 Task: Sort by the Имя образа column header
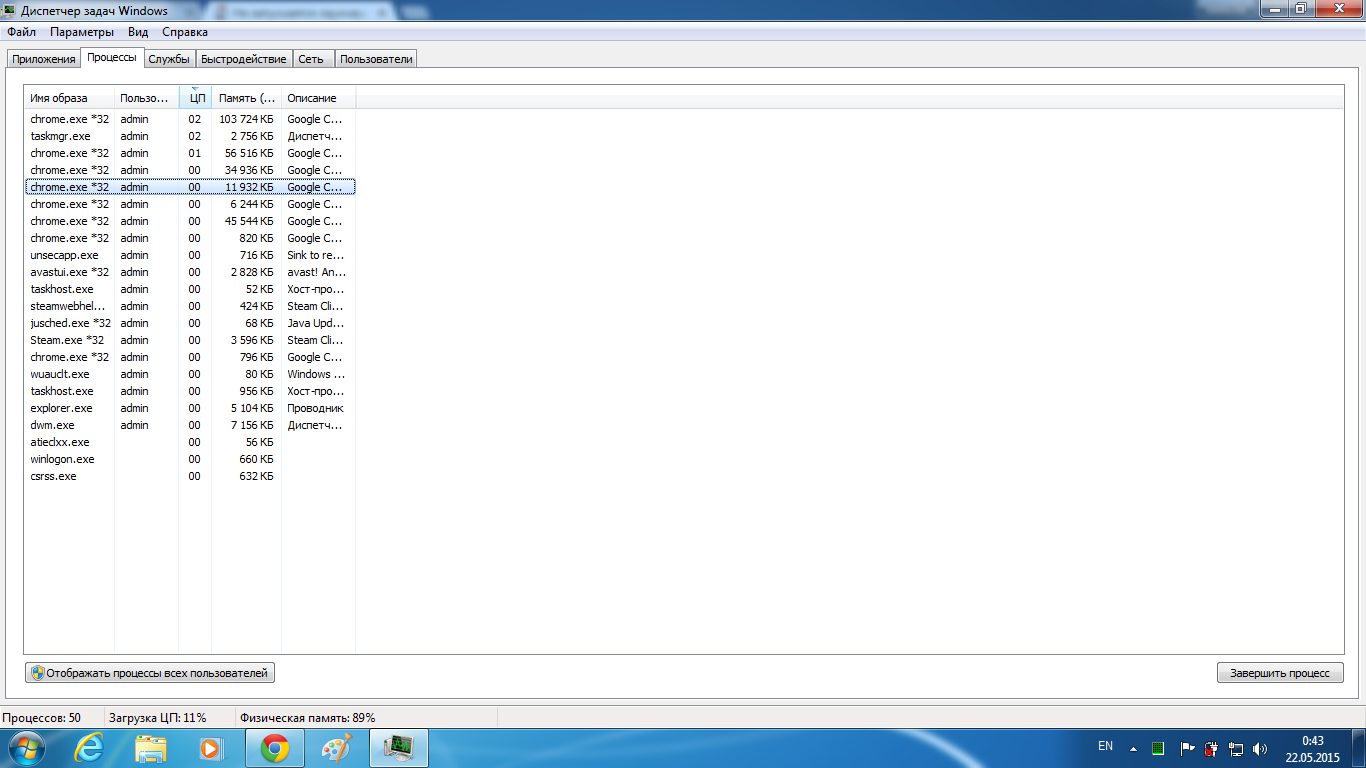point(69,98)
